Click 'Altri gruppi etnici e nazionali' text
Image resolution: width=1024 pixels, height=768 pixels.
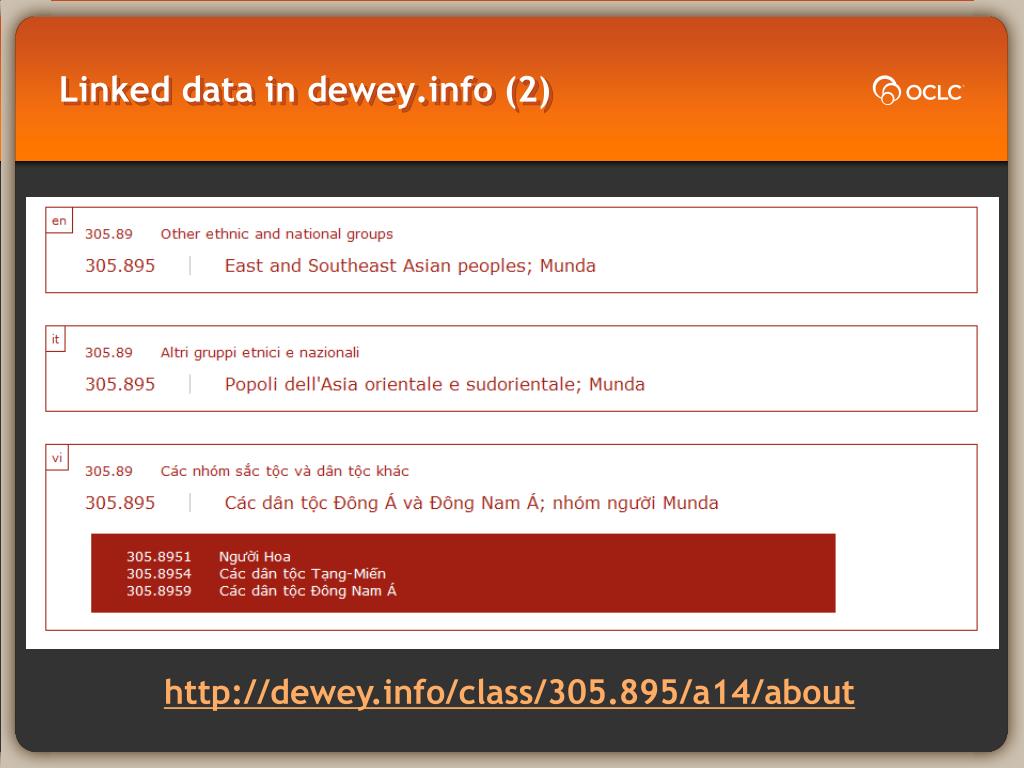tap(260, 353)
